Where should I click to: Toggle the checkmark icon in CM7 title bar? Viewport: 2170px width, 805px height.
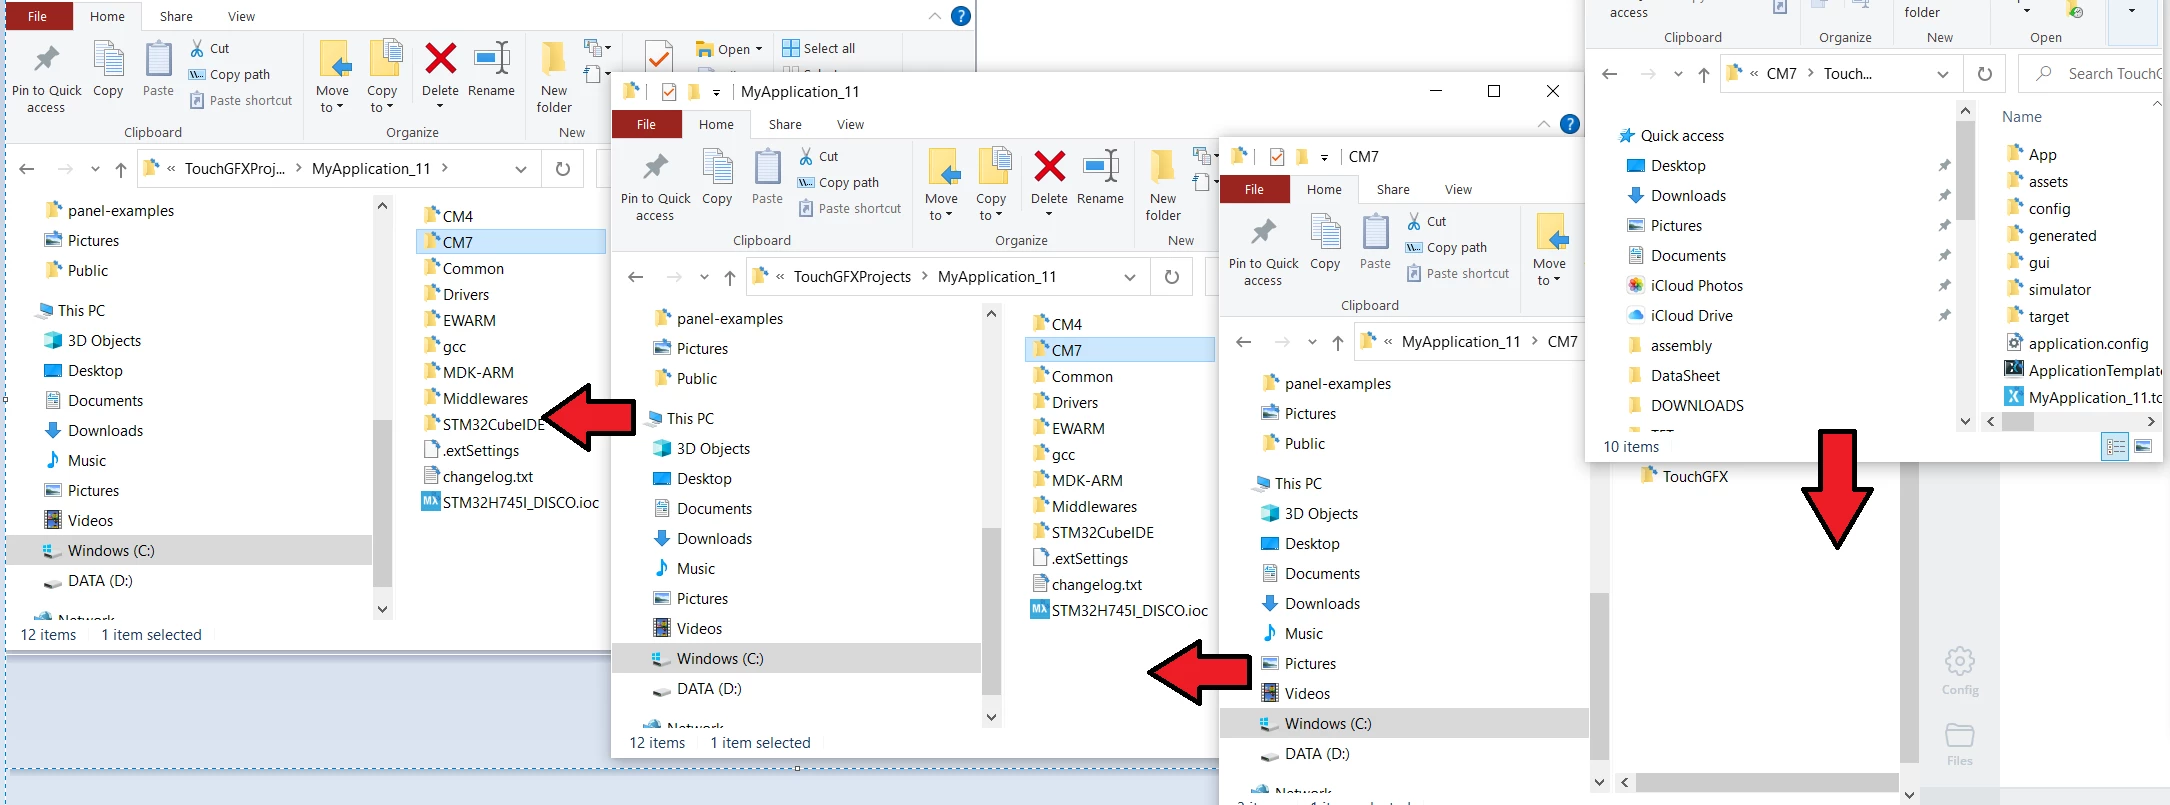pos(1276,157)
